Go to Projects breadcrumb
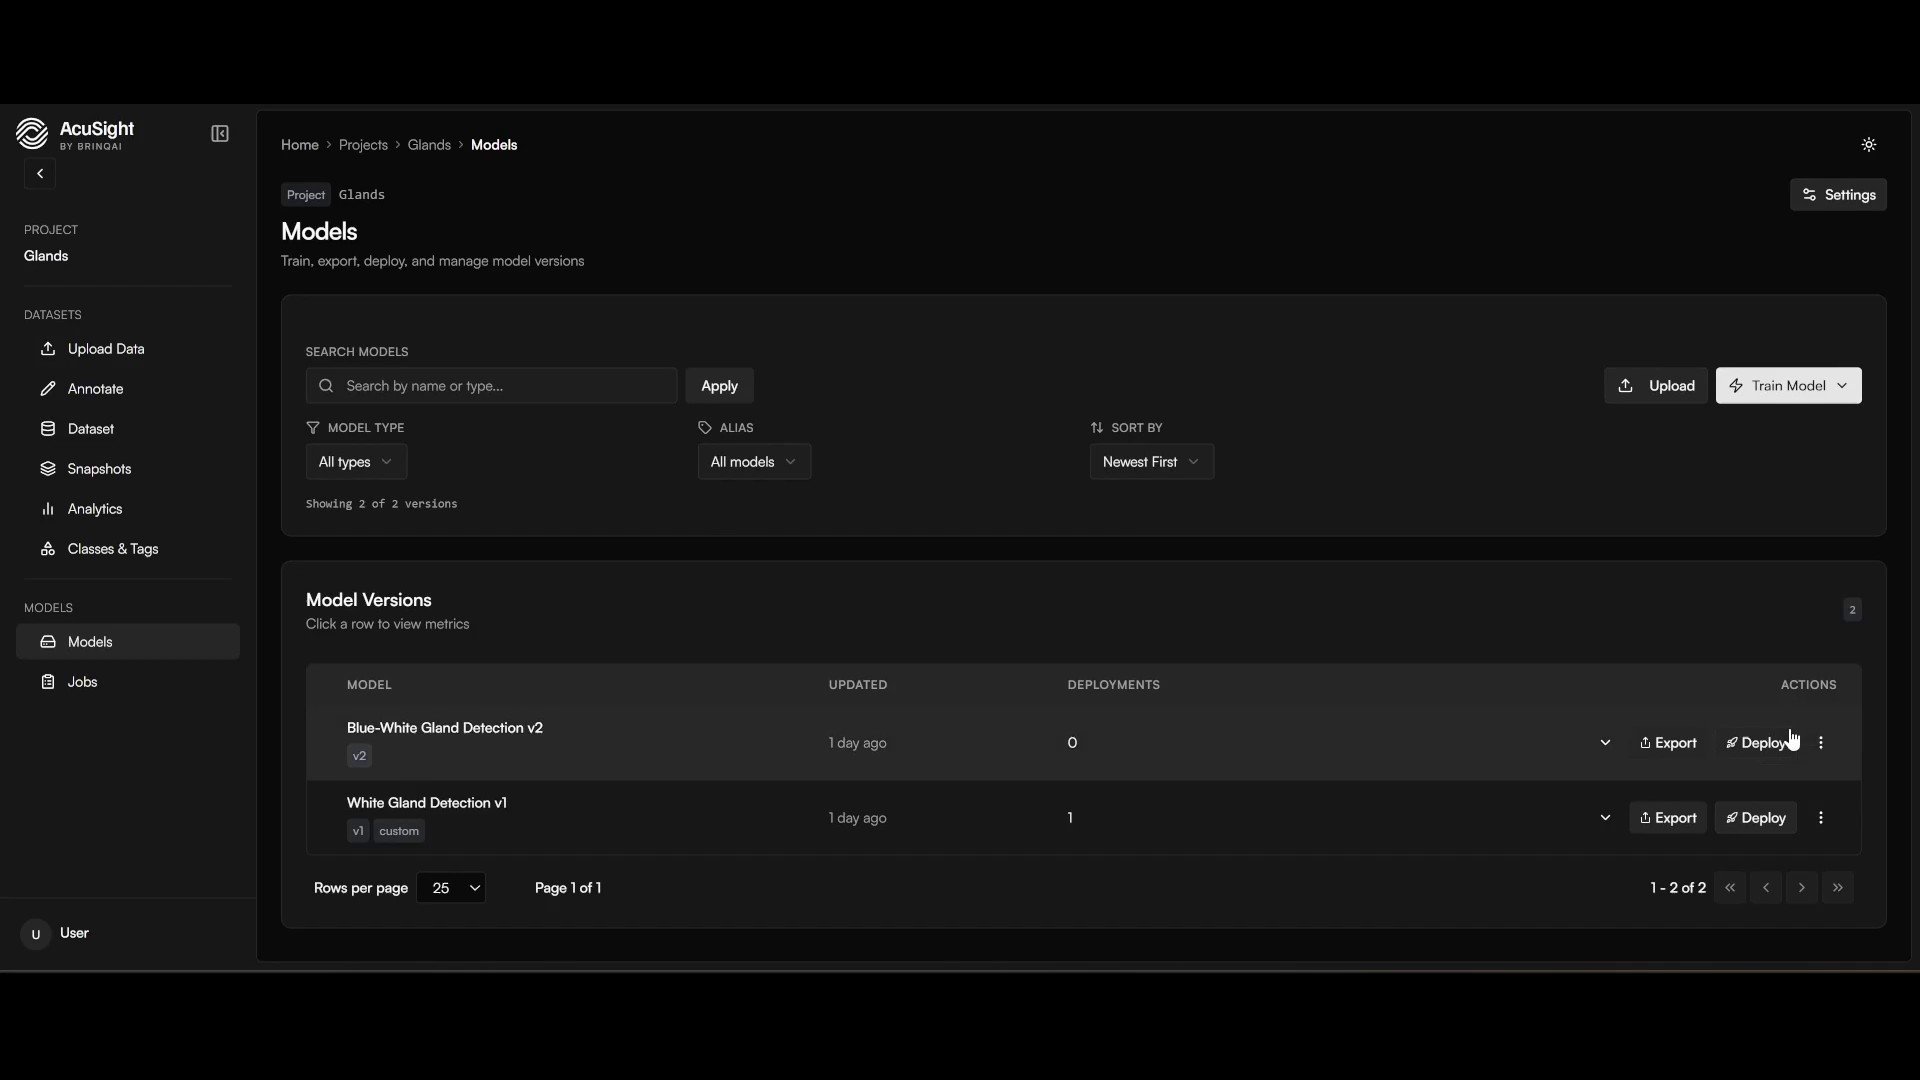 [363, 145]
